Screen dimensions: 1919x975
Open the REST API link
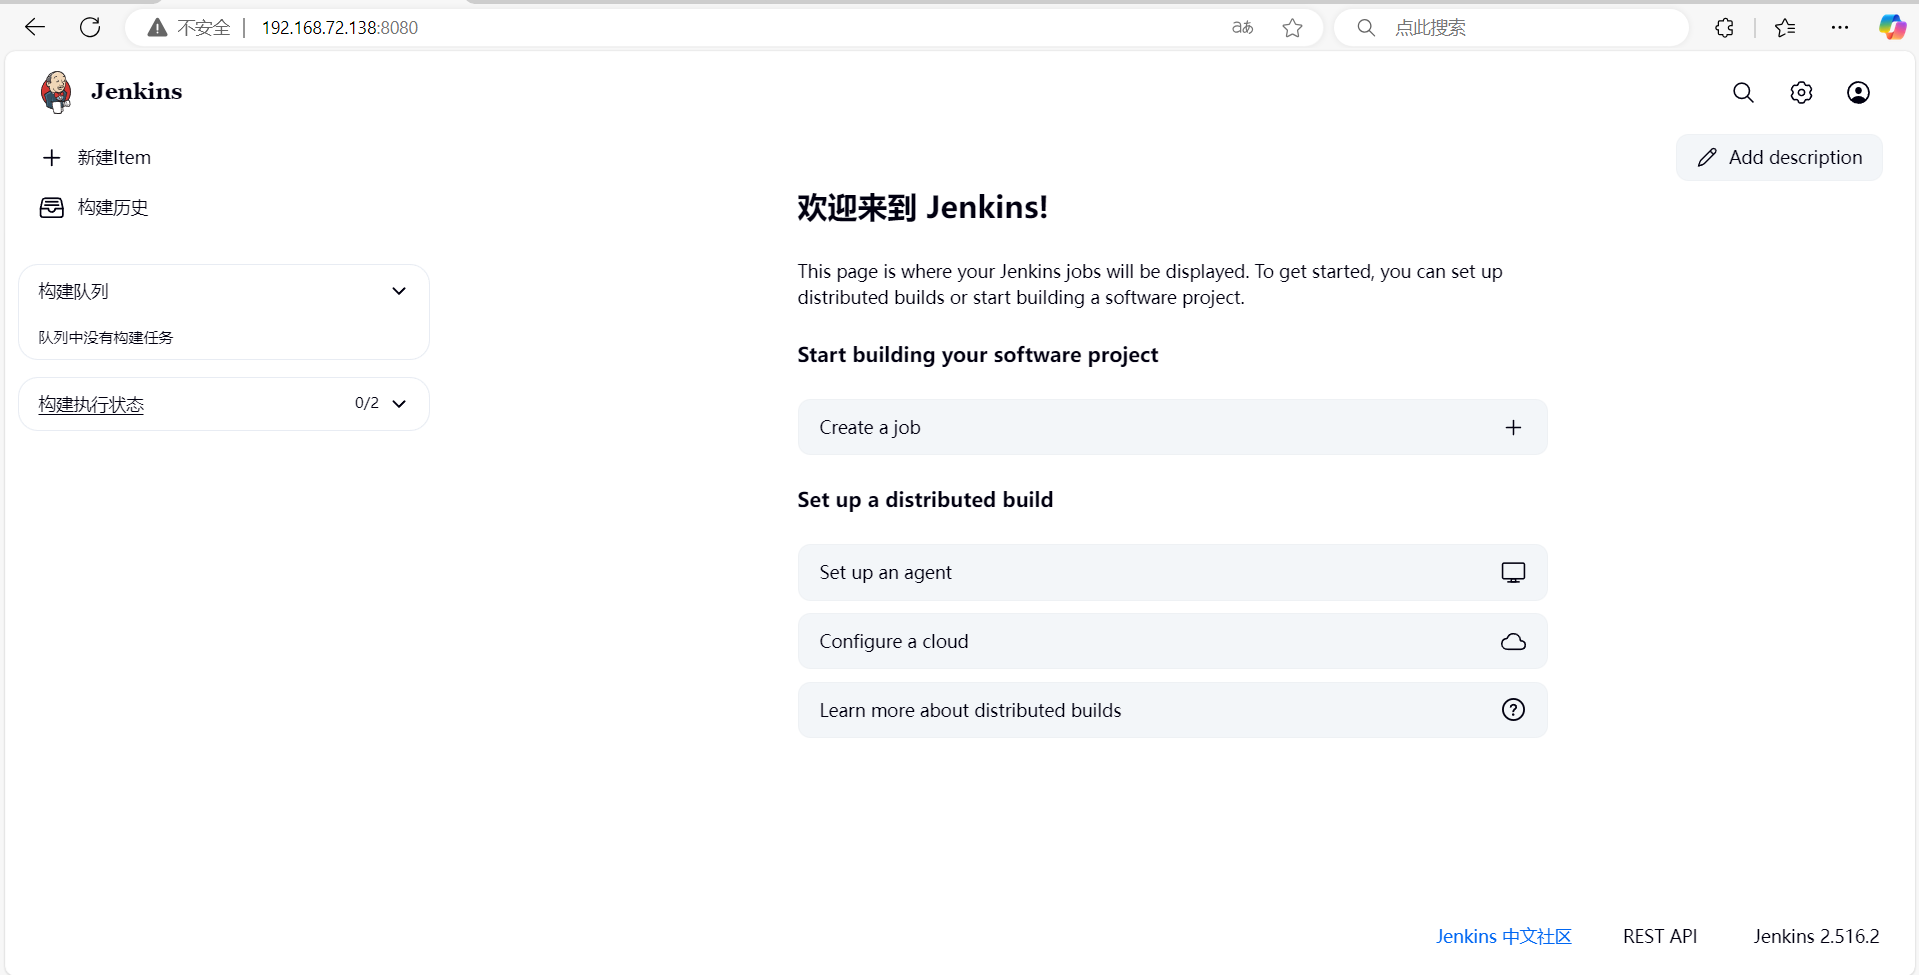coord(1659,937)
